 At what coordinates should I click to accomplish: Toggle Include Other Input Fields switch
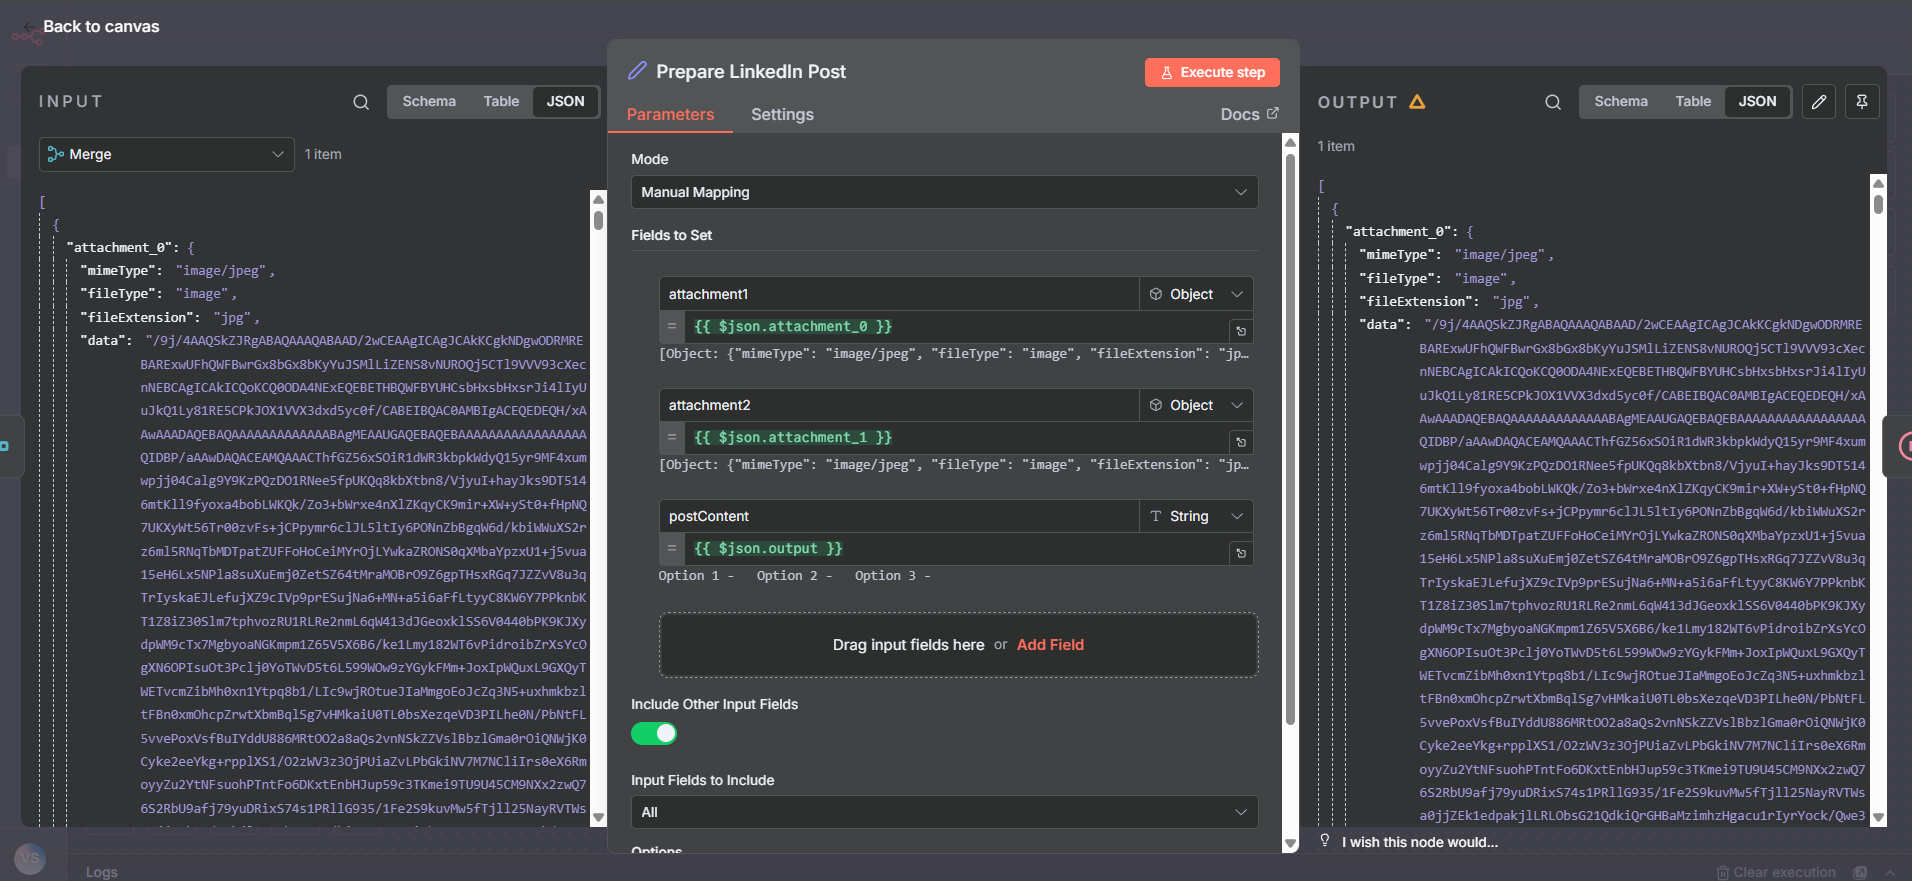[654, 734]
